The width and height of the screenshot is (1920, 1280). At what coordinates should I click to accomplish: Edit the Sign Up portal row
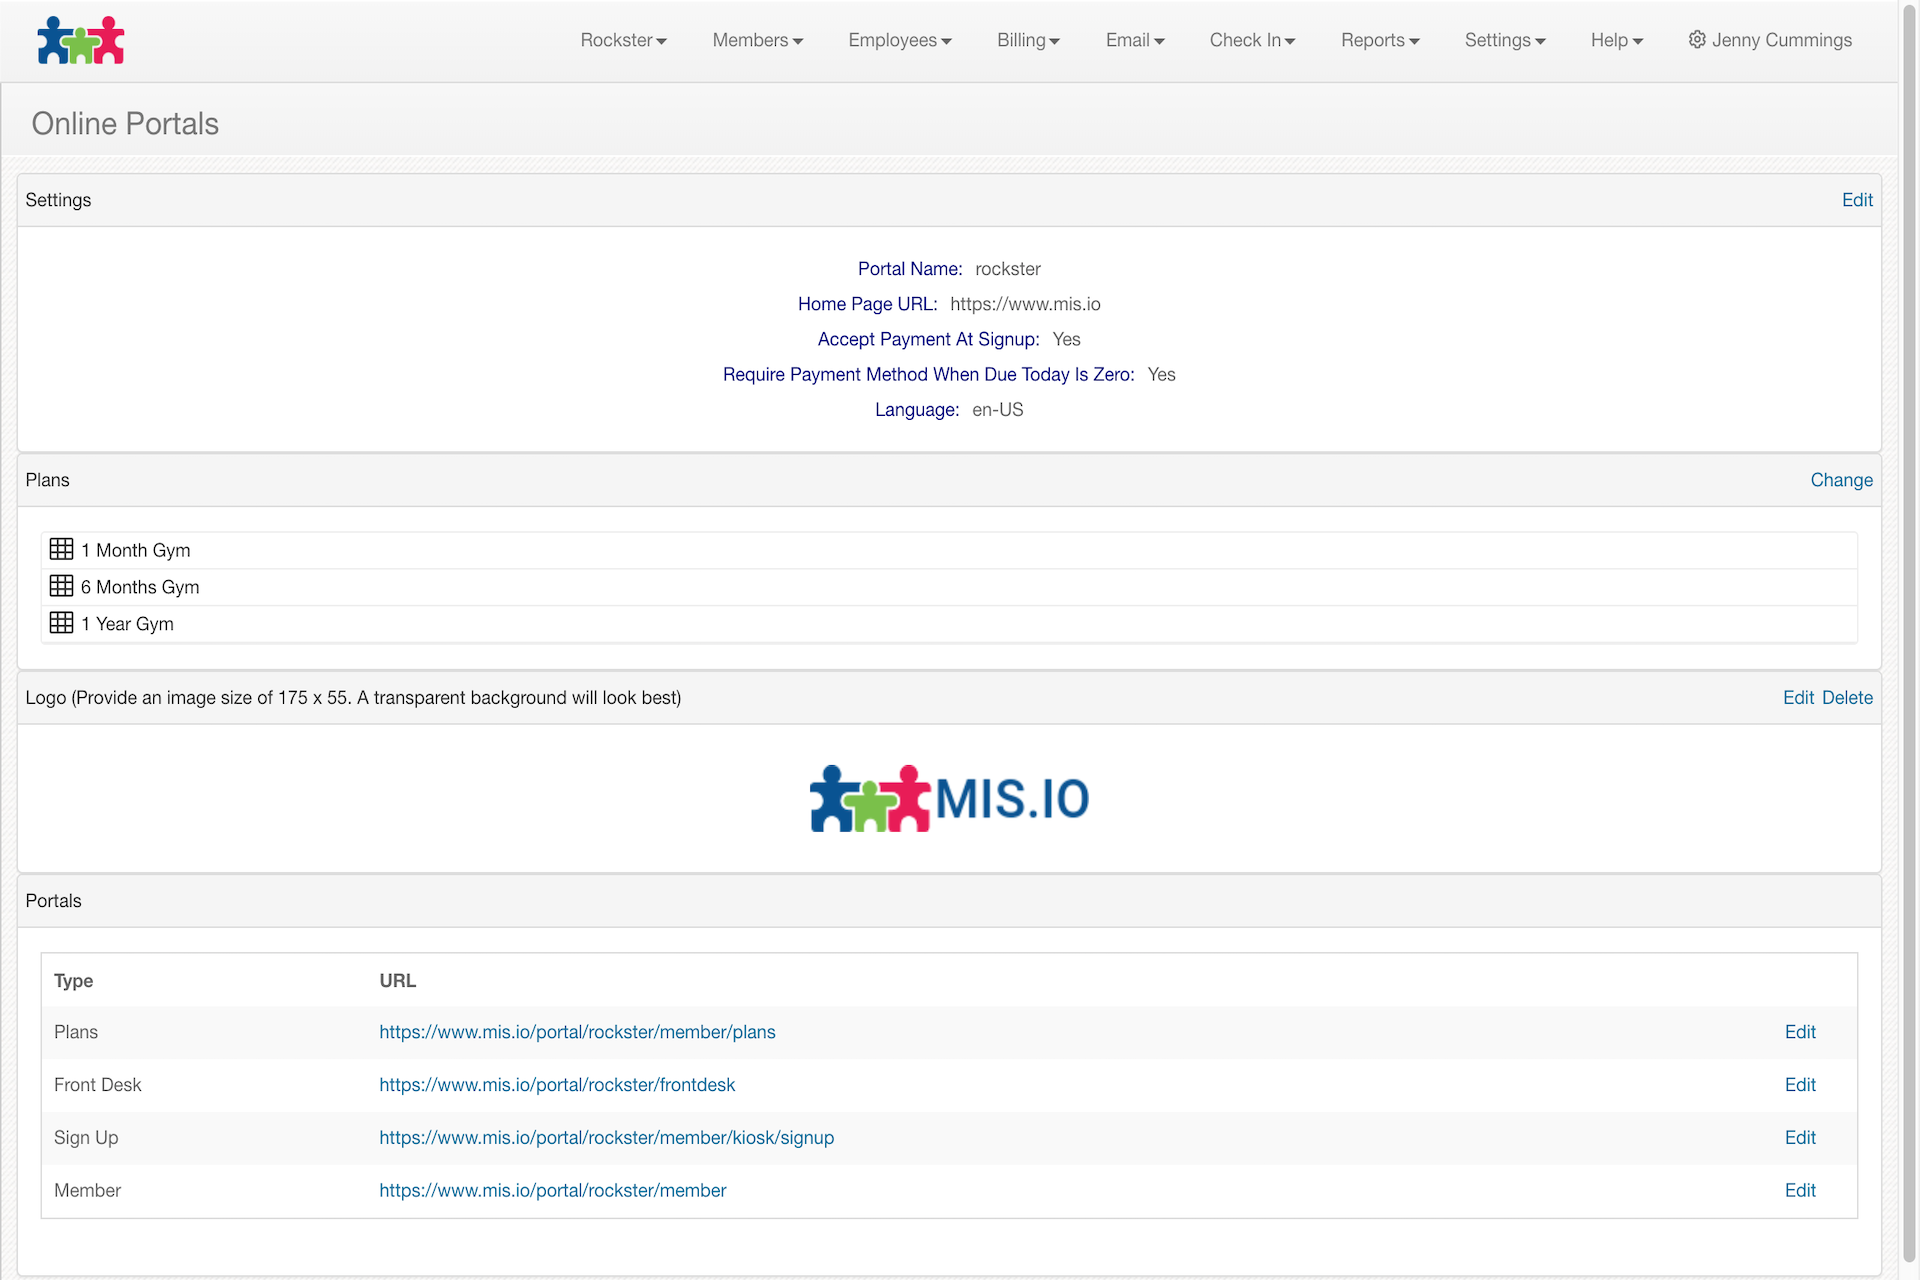1800,1138
